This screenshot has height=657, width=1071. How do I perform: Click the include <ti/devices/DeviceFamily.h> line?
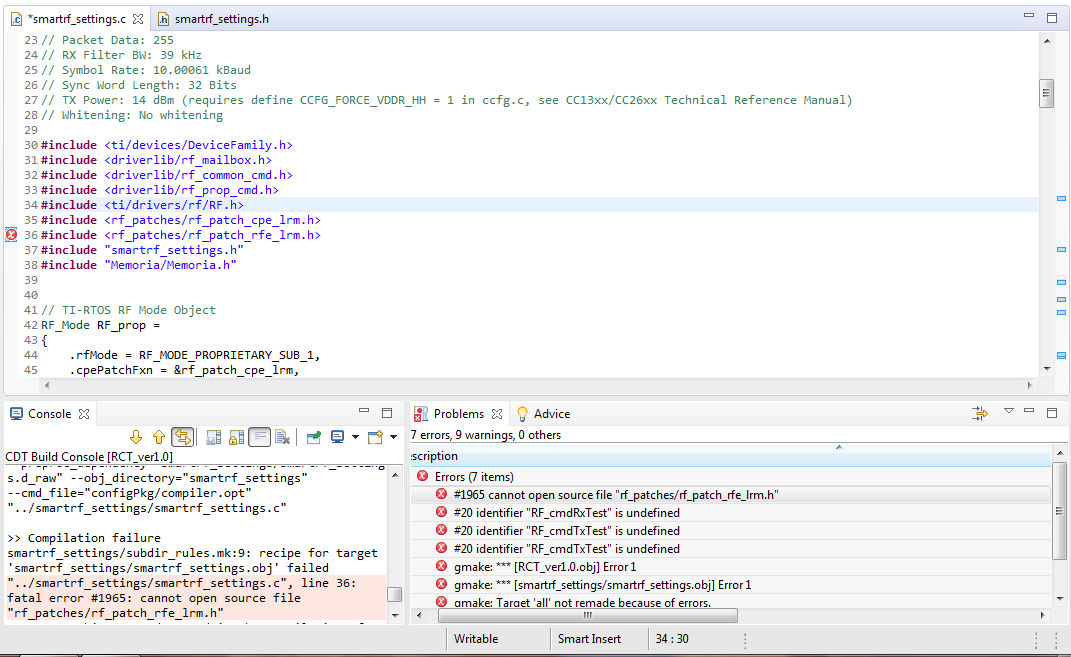pyautogui.click(x=167, y=145)
